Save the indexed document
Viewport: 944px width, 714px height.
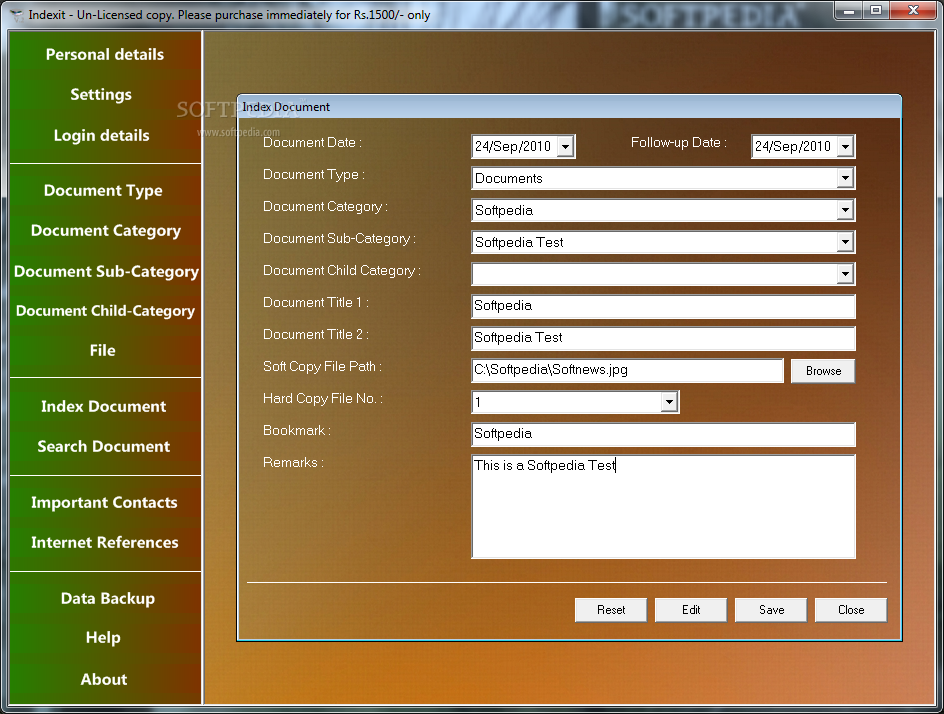tap(771, 610)
